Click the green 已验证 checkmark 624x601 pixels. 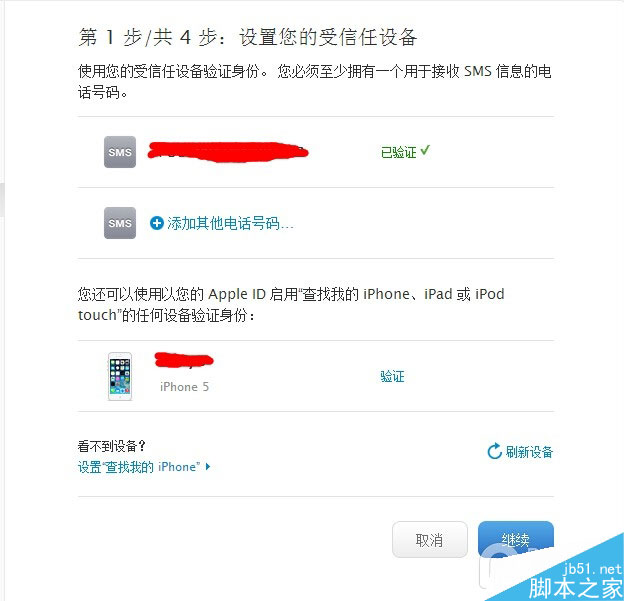425,150
